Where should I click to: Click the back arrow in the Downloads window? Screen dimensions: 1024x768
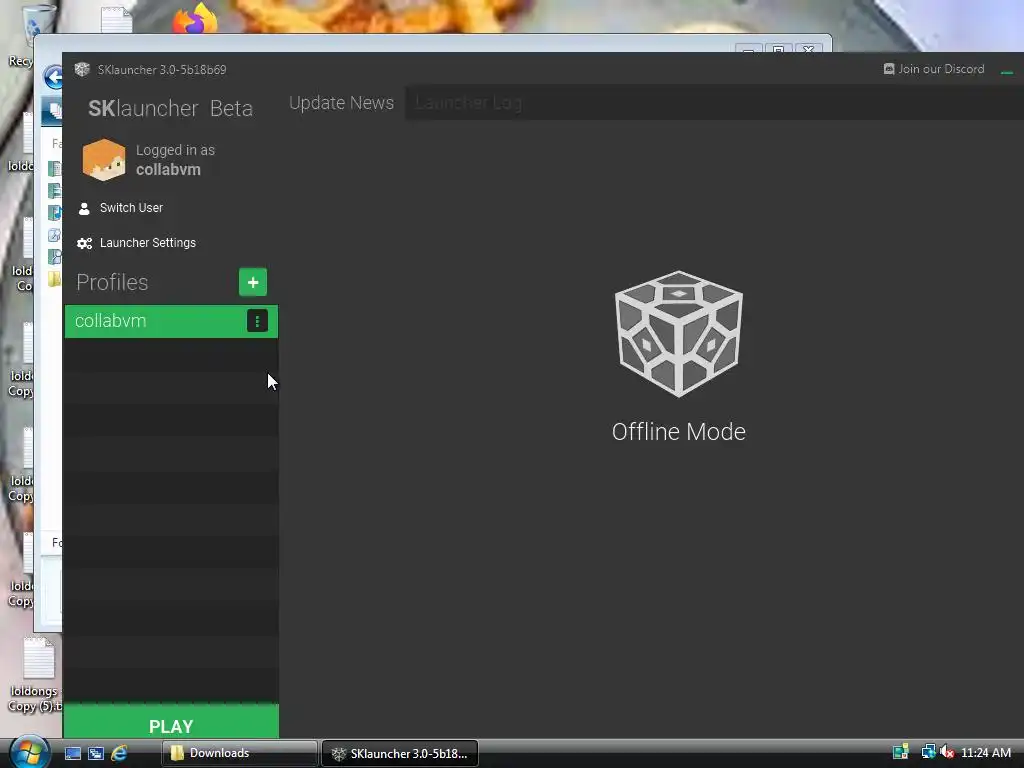[53, 77]
